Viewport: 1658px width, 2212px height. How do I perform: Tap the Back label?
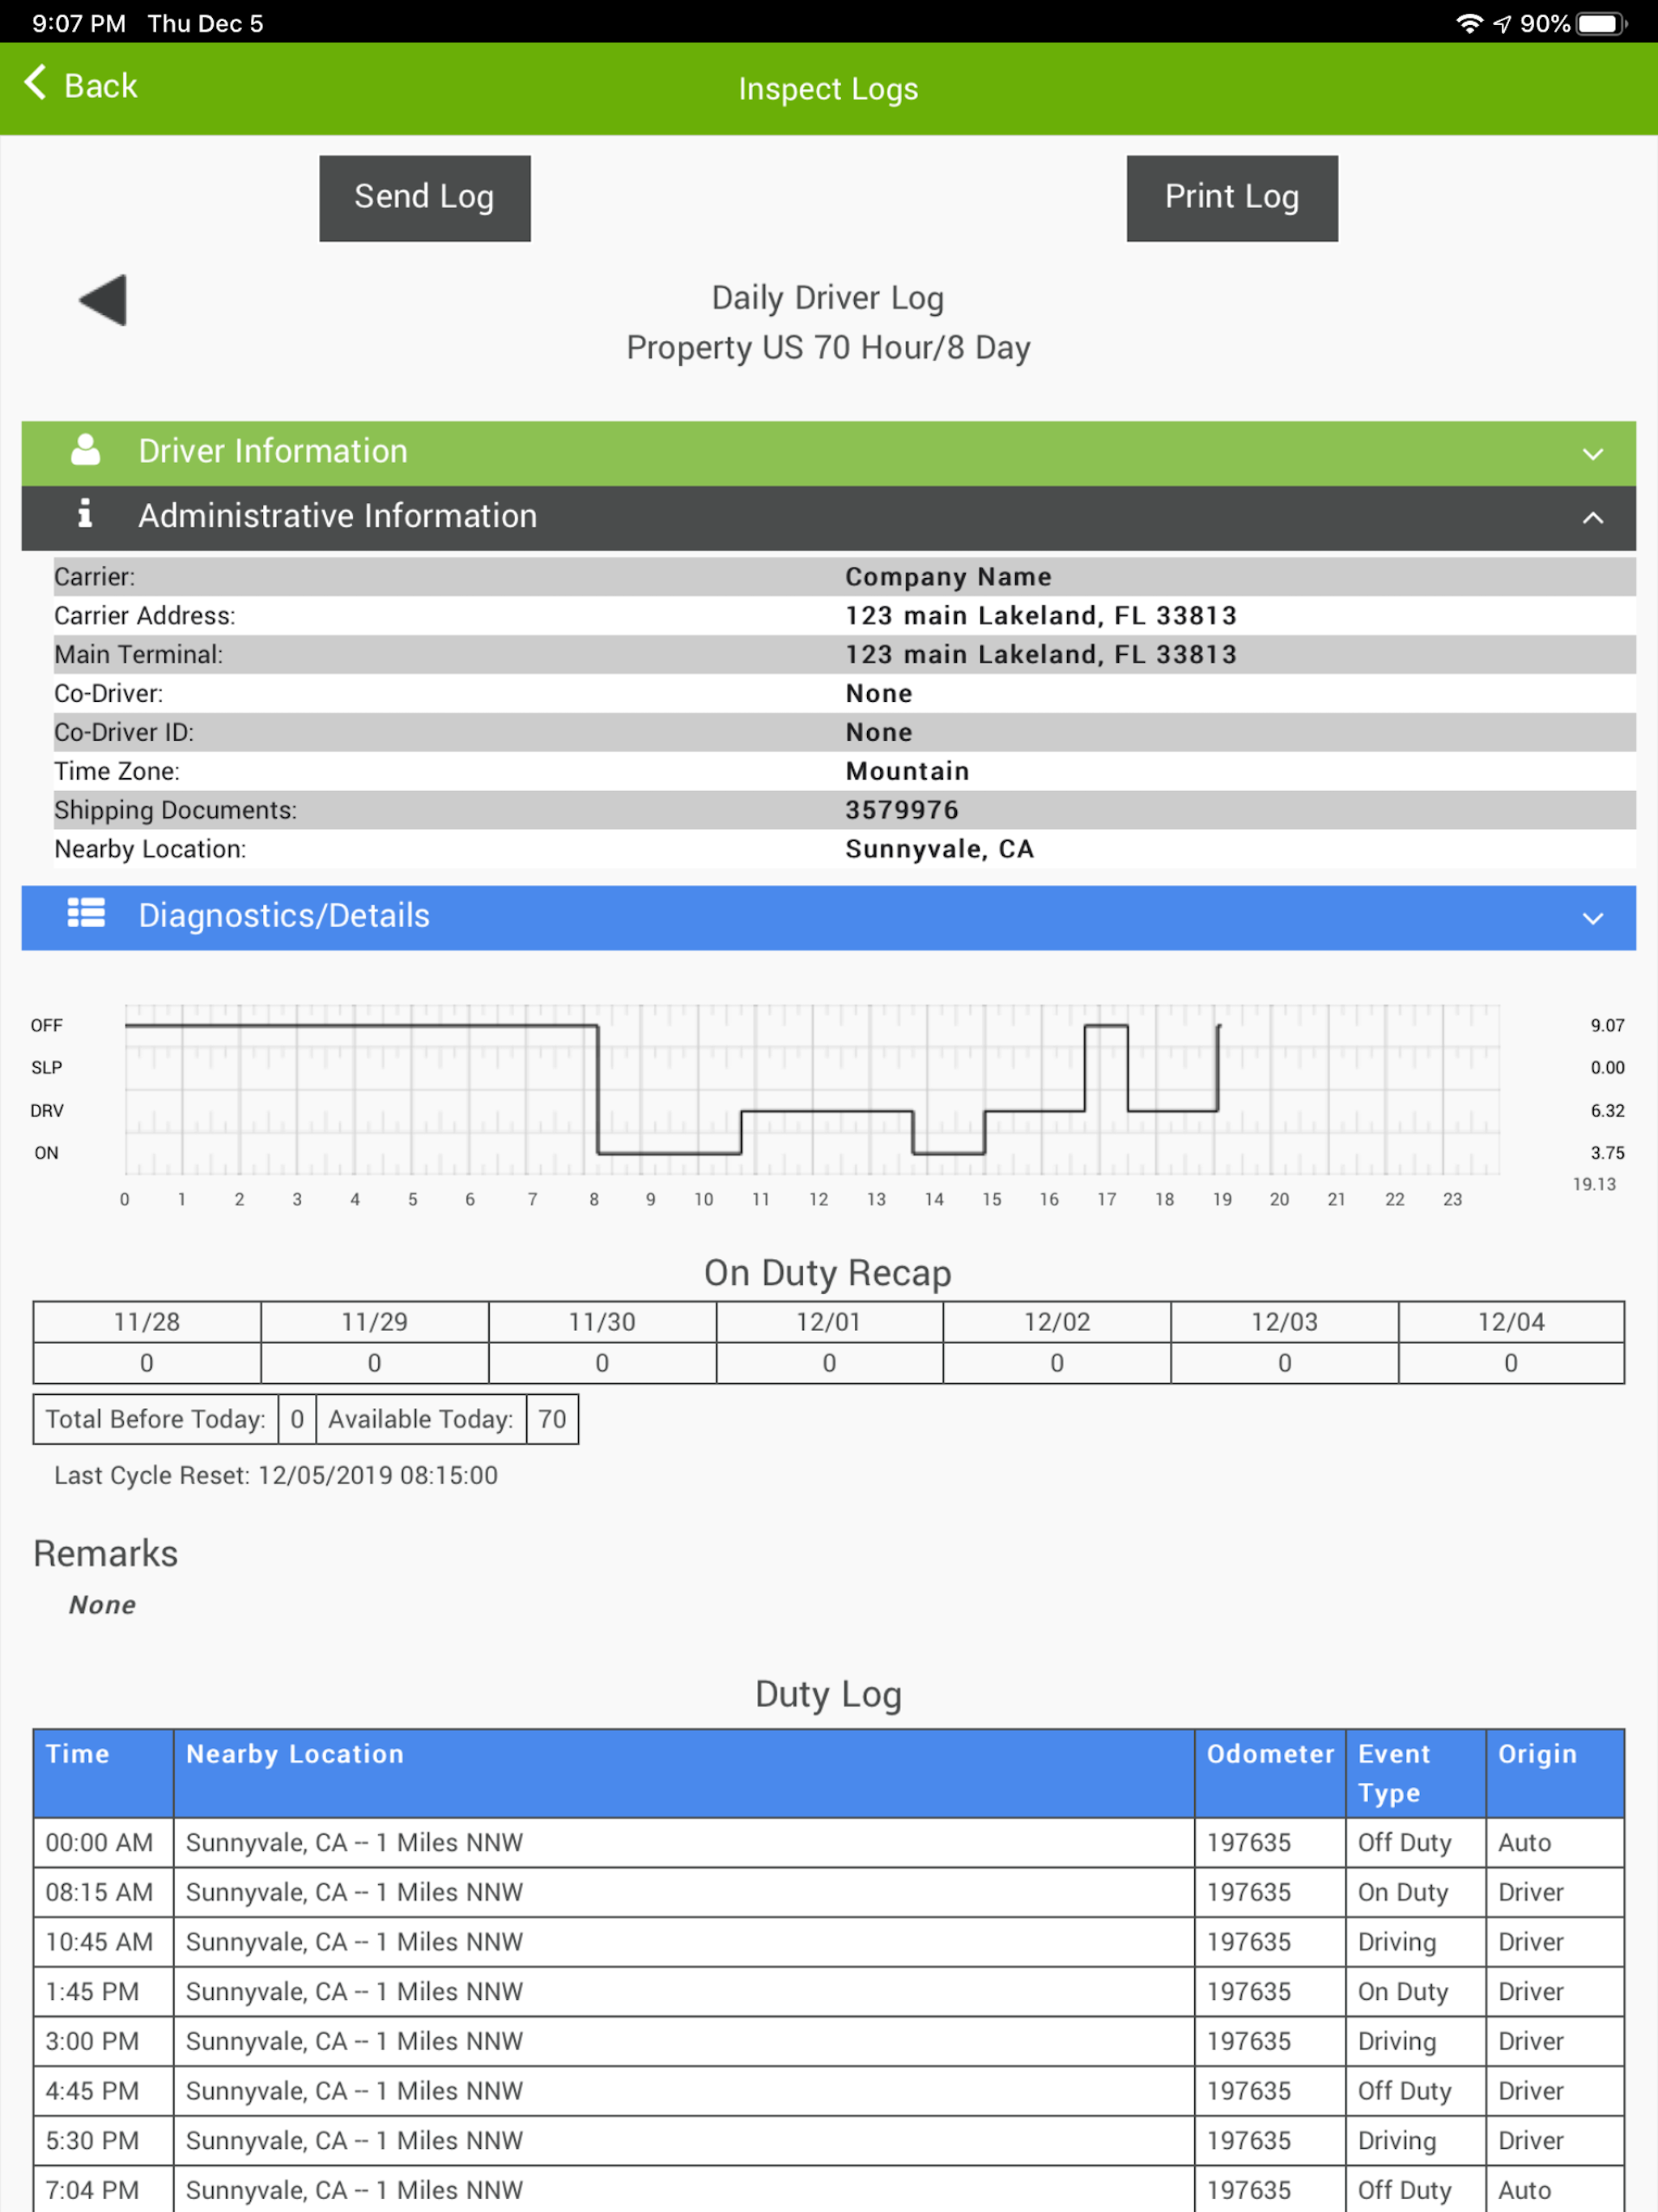coord(100,86)
